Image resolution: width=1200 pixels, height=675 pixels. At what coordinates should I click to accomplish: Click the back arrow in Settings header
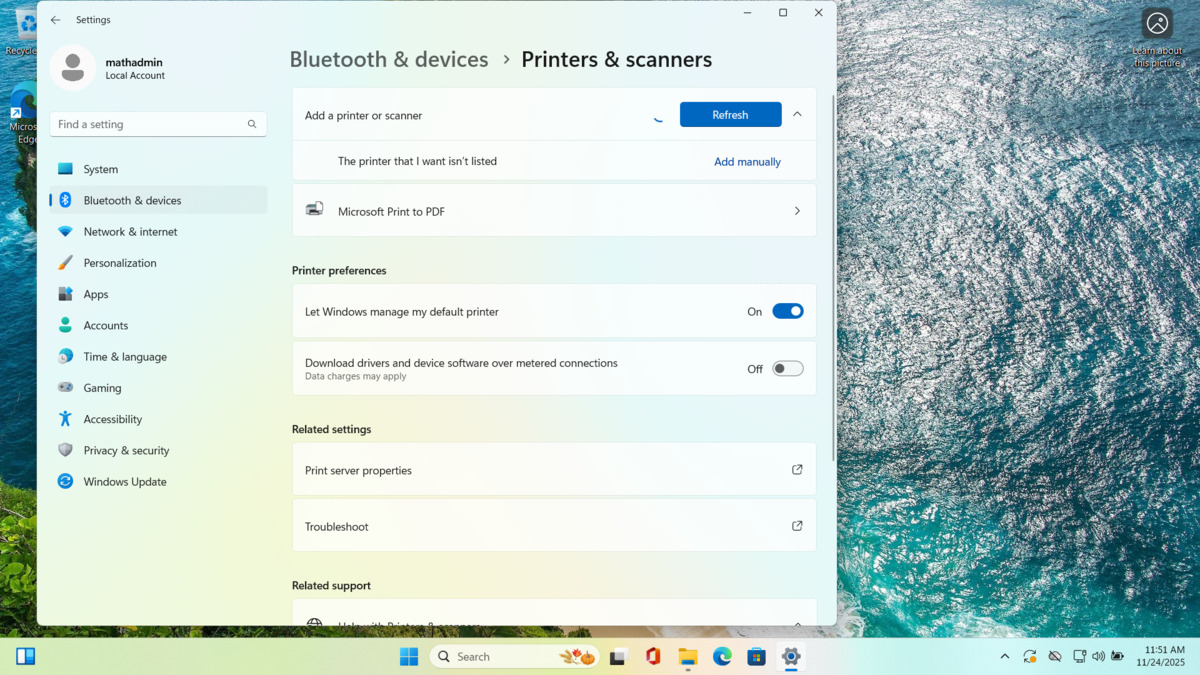click(x=56, y=20)
